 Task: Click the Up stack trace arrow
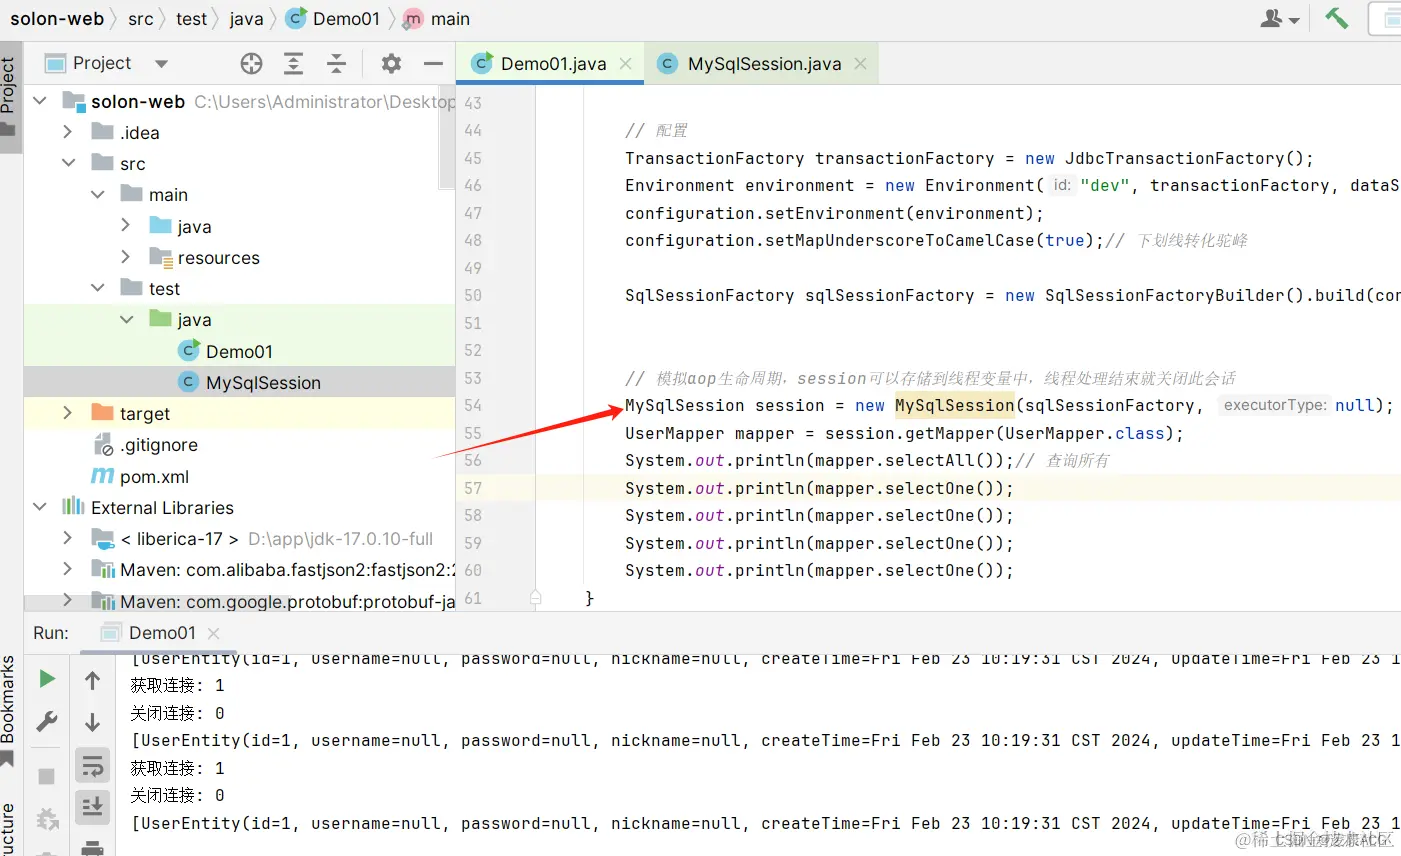click(x=92, y=681)
